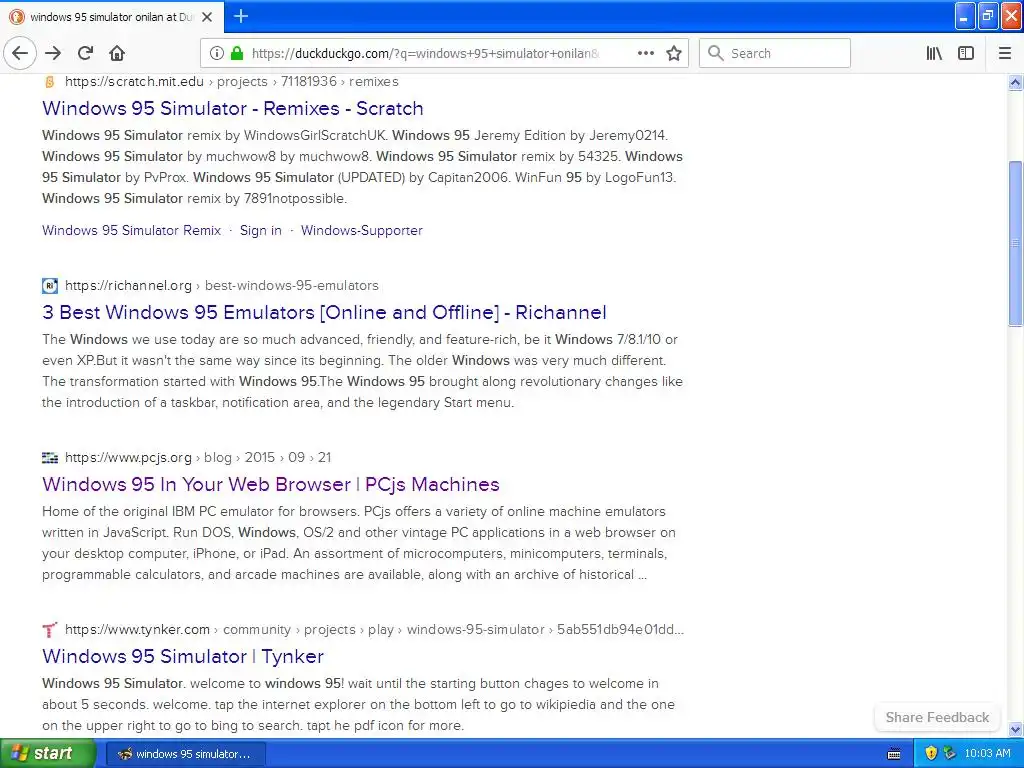Open the Windows 95 Simulator Remix sublink

tap(131, 231)
